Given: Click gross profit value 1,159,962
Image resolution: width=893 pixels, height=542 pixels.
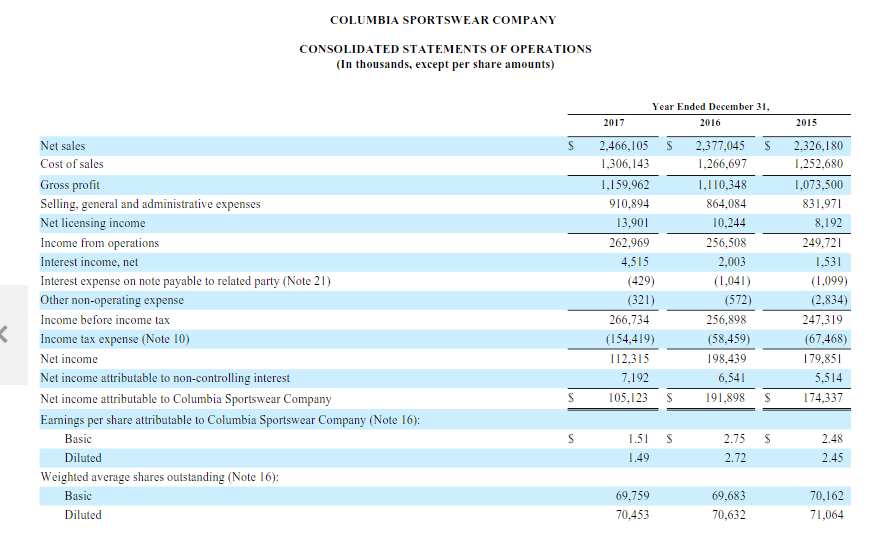Looking at the screenshot, I should (x=625, y=185).
